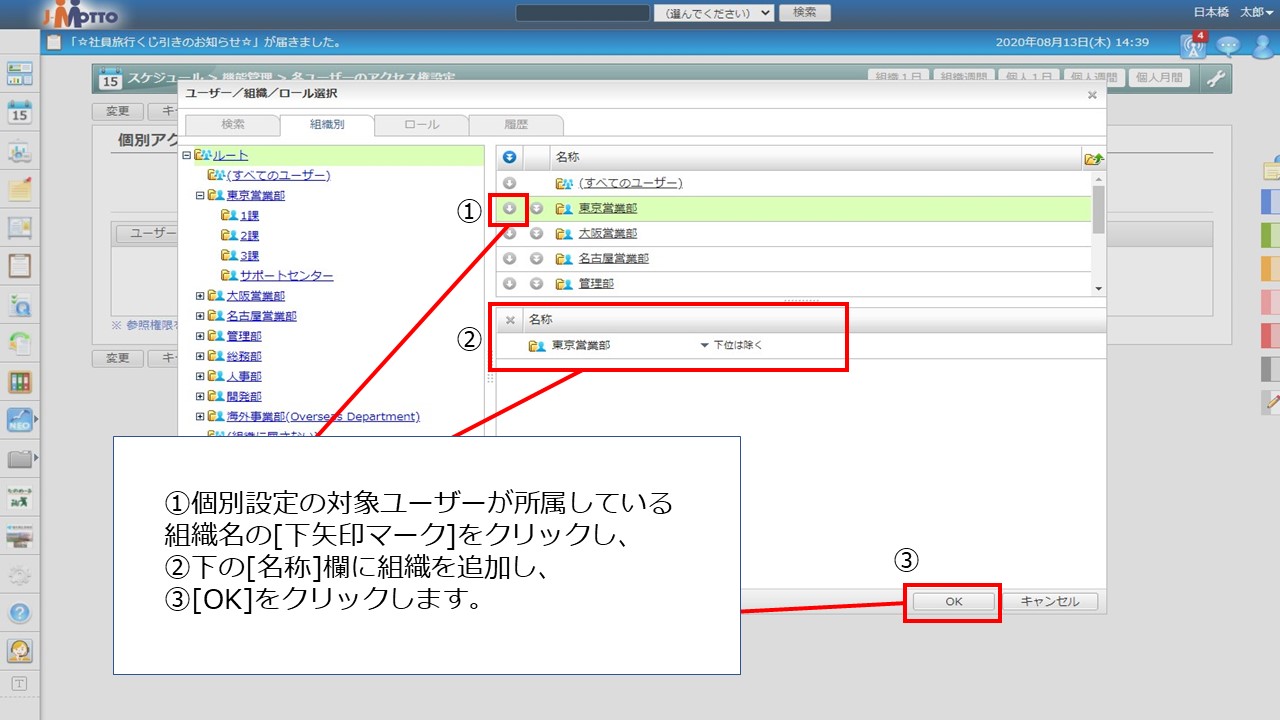Switch to the ロール tab
1280x720 pixels.
point(421,125)
